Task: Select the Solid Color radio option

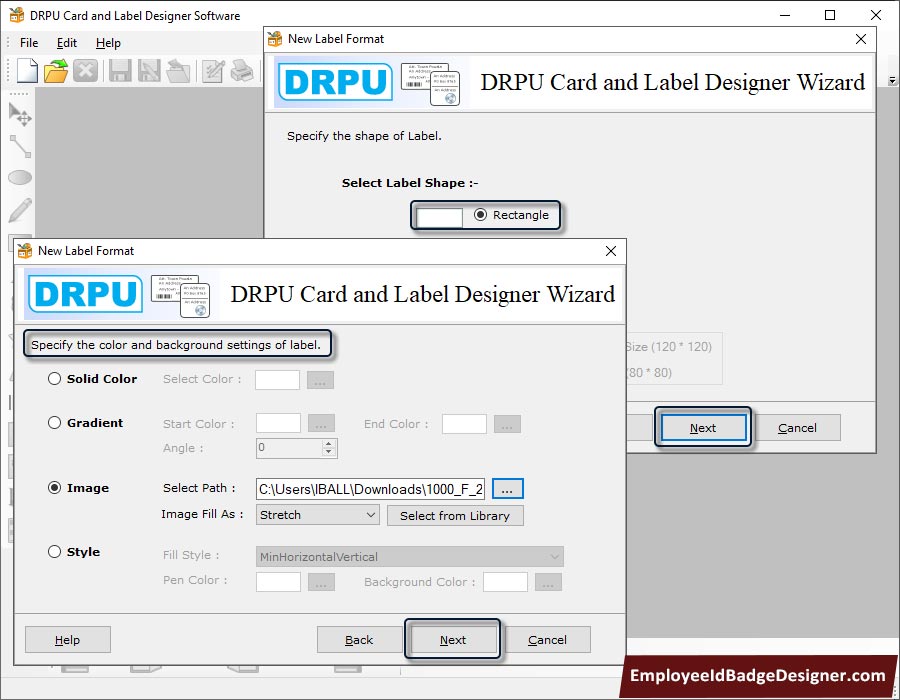Action: point(54,379)
